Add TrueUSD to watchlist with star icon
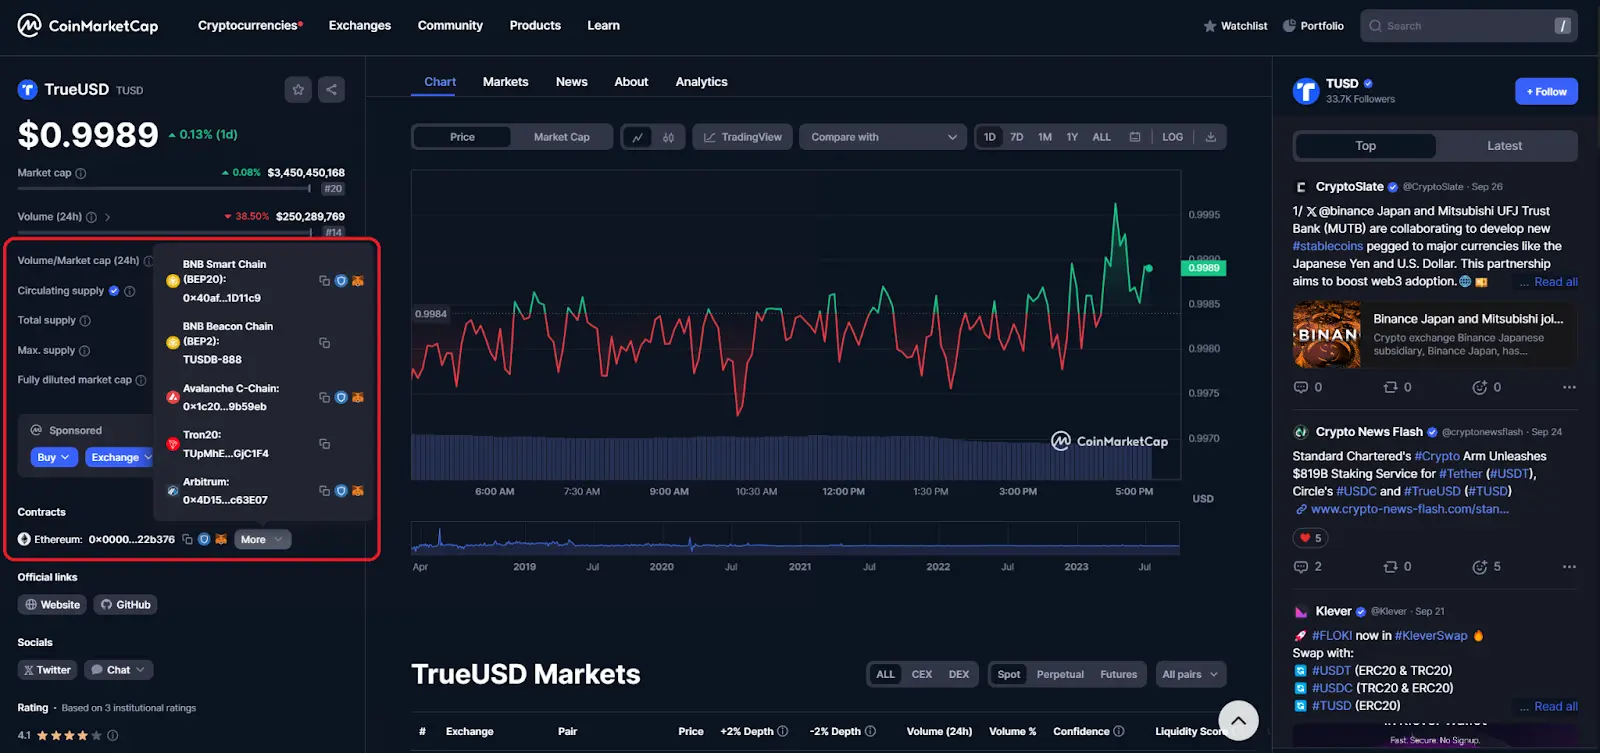The image size is (1600, 753). [x=298, y=90]
